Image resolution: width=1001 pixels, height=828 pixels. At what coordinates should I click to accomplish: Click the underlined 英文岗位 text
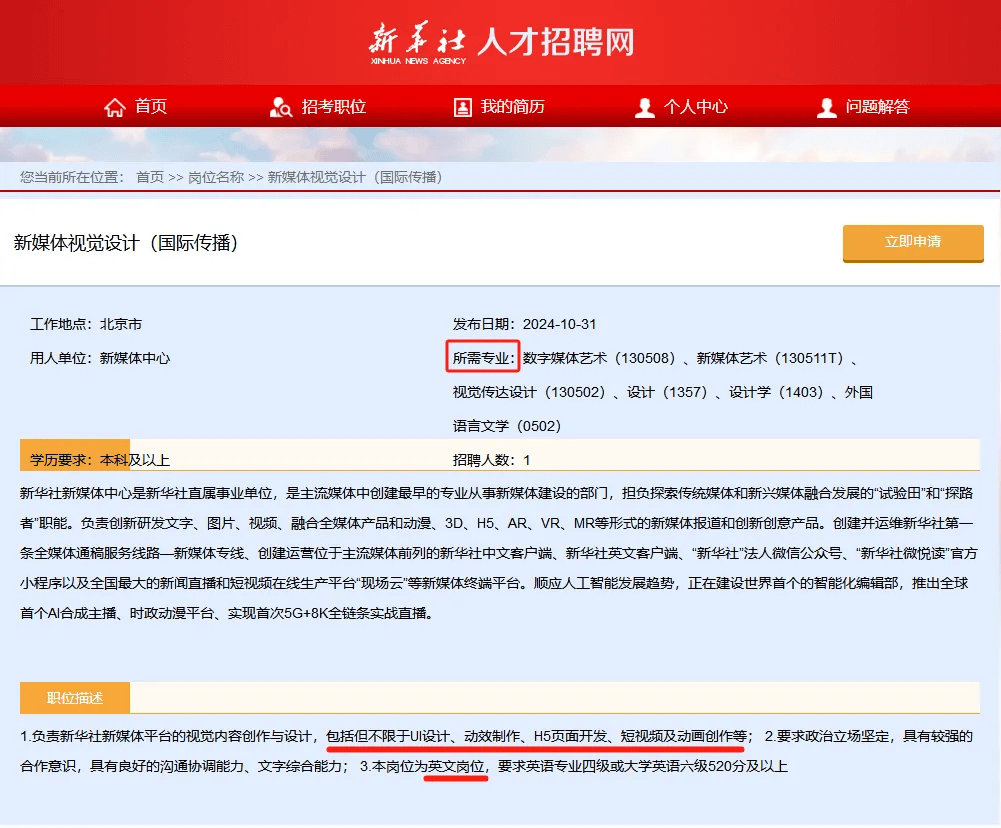coord(457,767)
